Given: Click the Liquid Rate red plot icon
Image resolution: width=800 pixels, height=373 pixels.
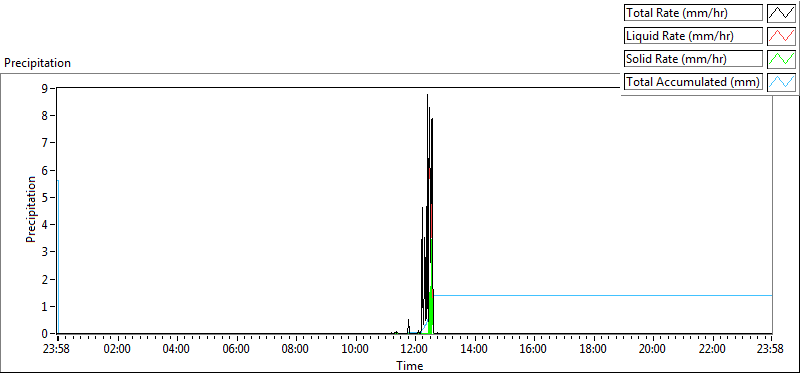Looking at the screenshot, I should pyautogui.click(x=782, y=36).
